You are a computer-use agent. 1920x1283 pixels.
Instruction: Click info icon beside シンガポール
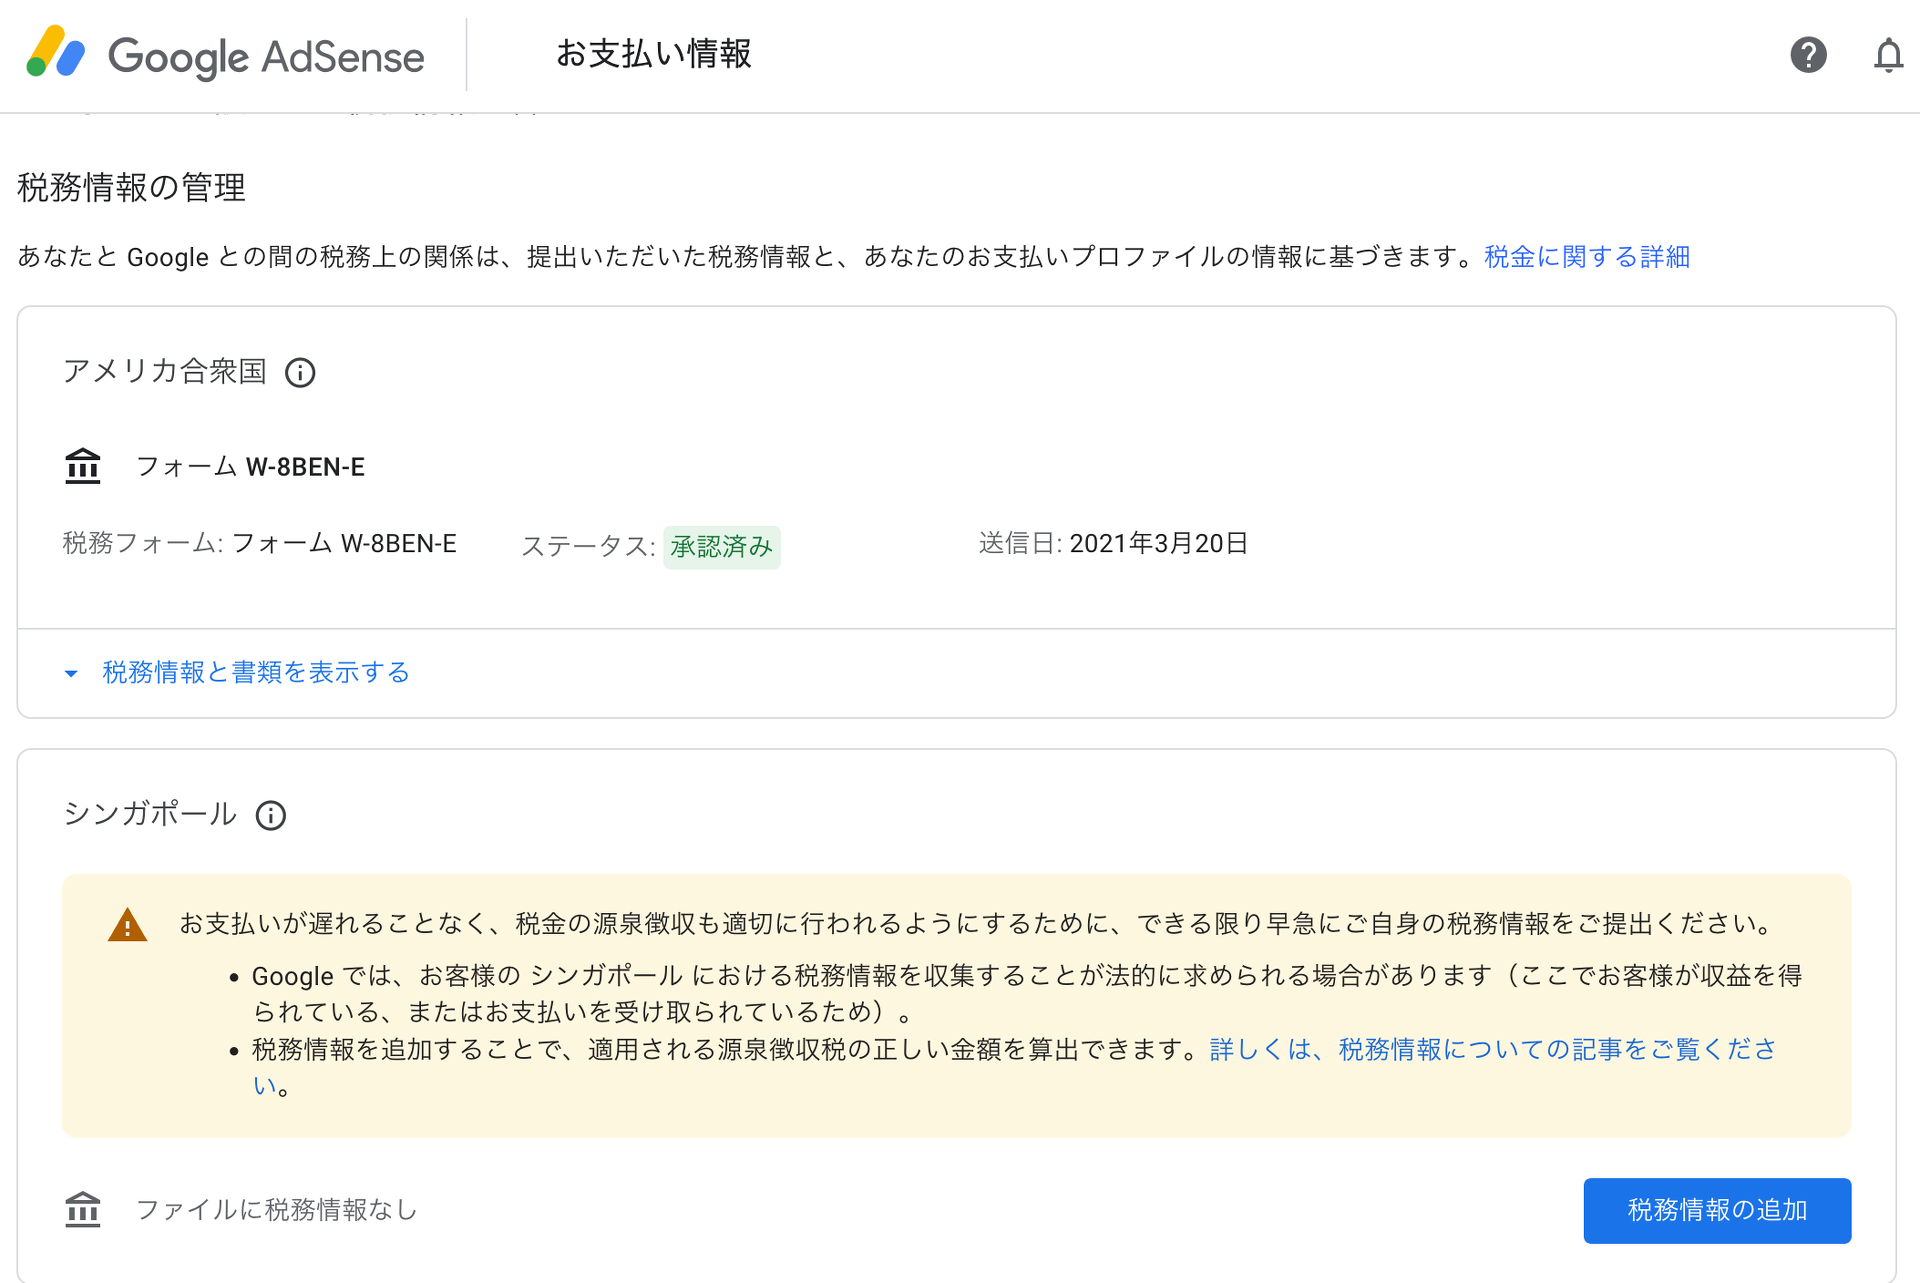[271, 816]
